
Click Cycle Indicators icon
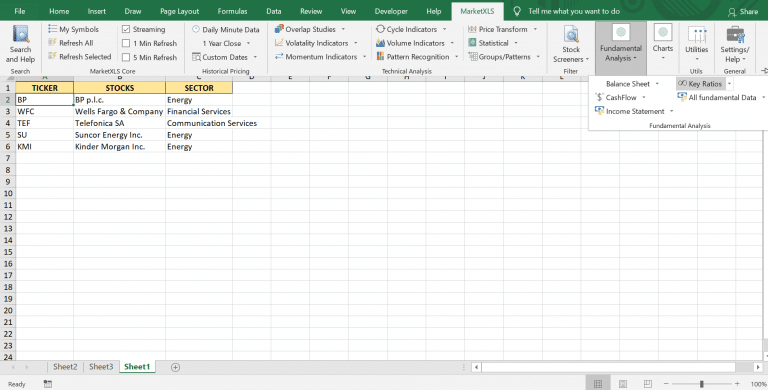coord(381,29)
